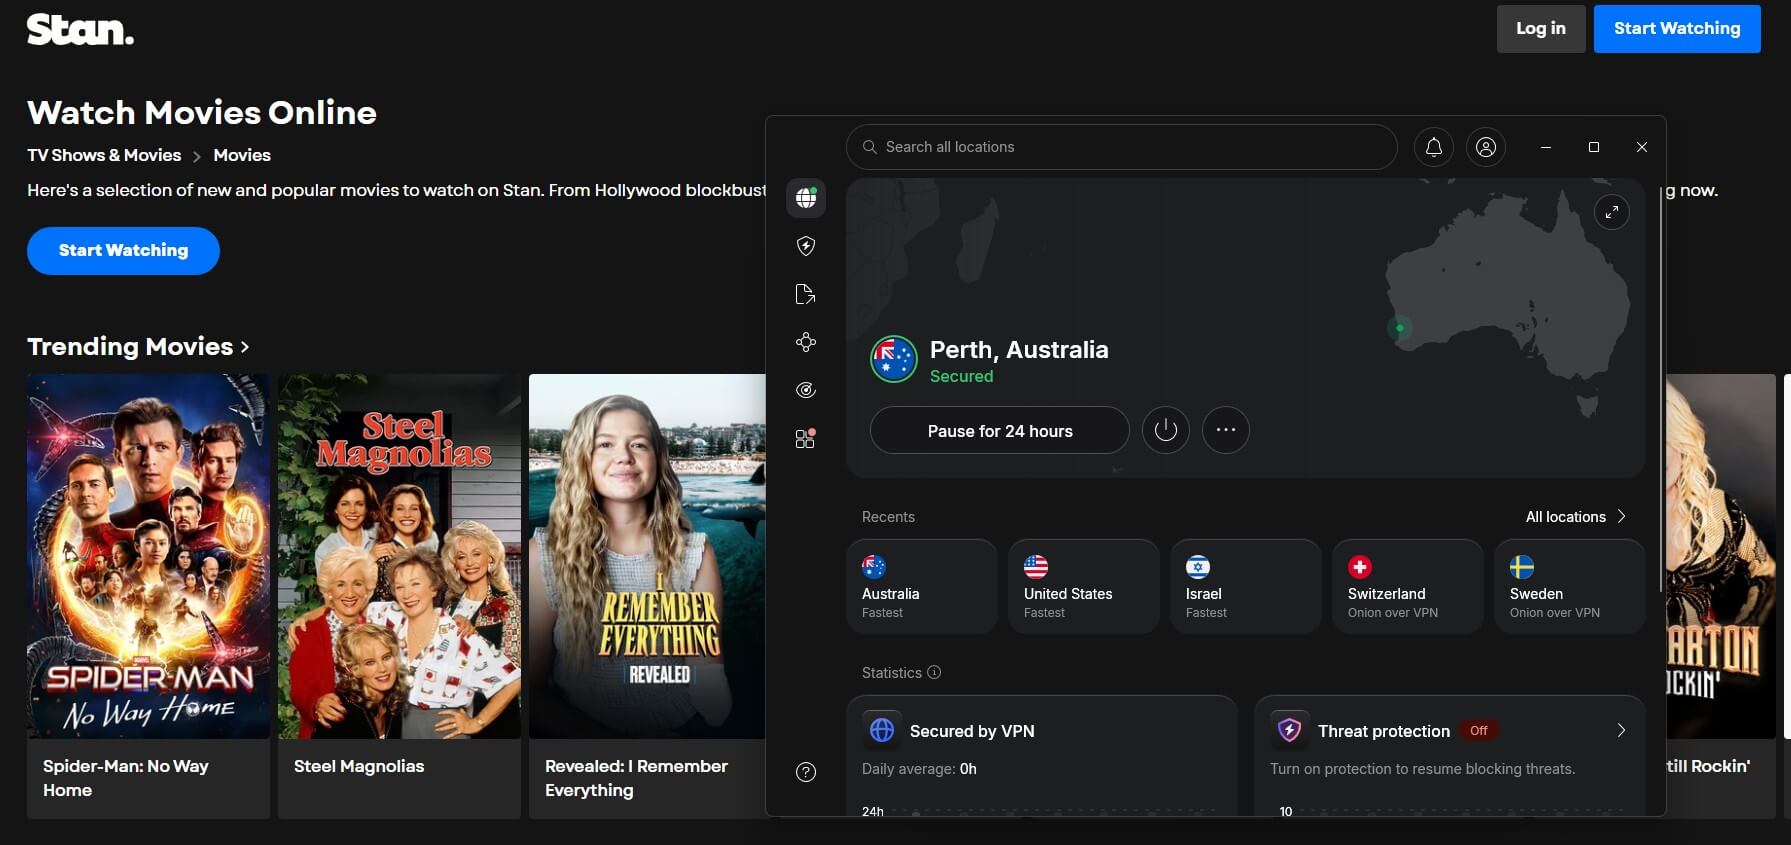The height and width of the screenshot is (845, 1791).
Task: Maximize the VPN window
Action: [x=1594, y=147]
